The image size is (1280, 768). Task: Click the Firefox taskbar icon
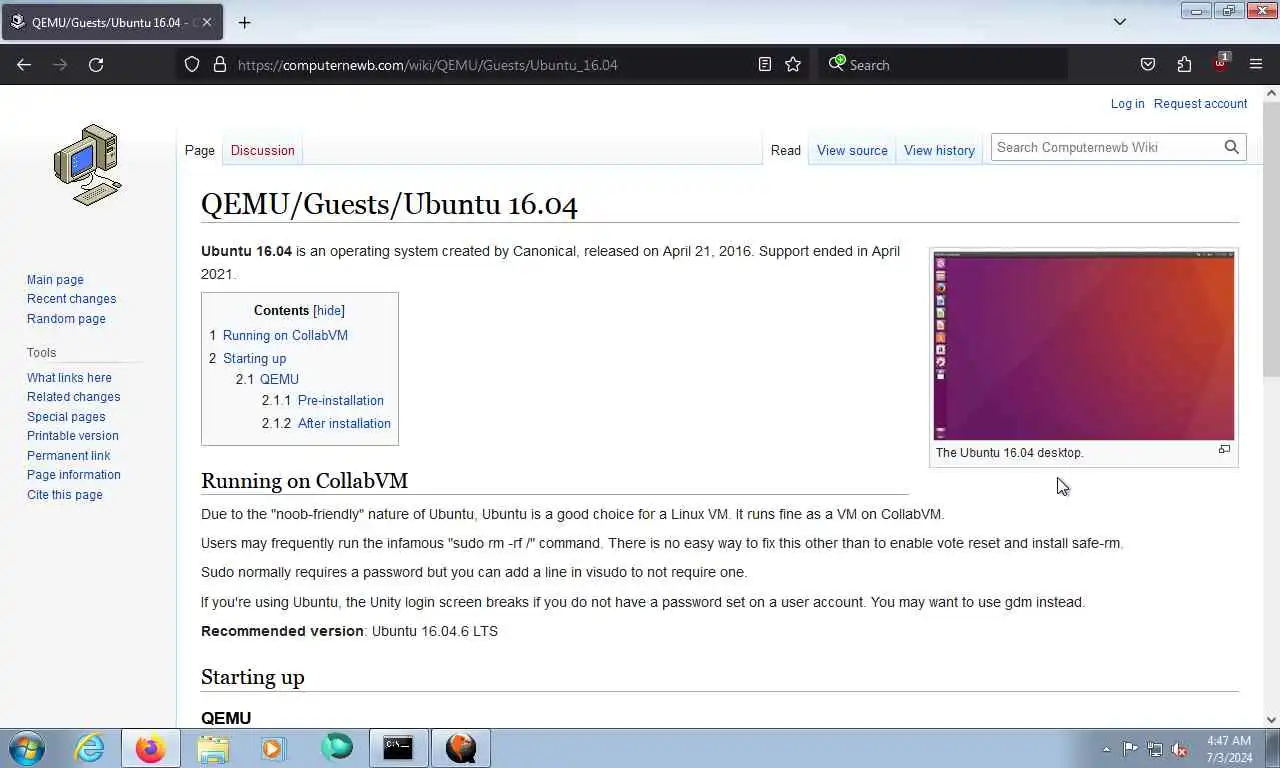tap(151, 748)
